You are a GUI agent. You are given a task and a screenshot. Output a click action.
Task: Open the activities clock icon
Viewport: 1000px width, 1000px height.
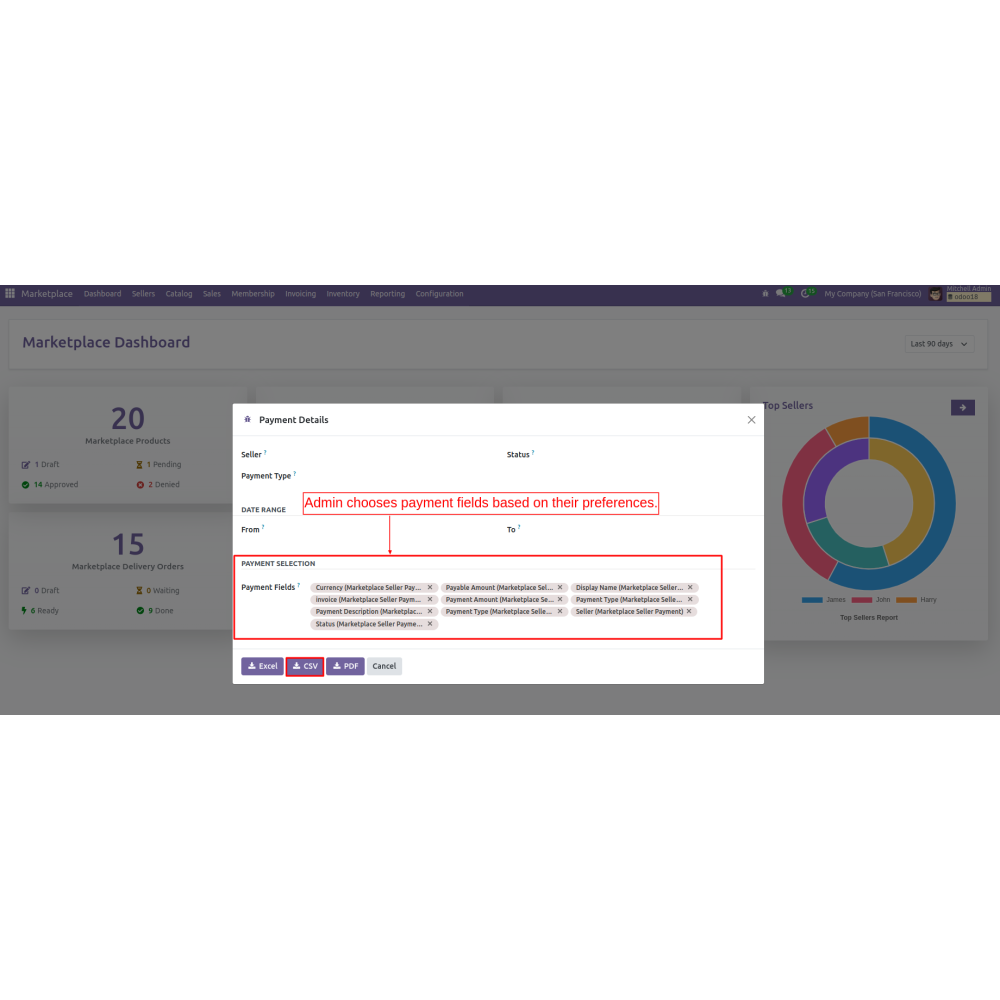pyautogui.click(x=805, y=294)
